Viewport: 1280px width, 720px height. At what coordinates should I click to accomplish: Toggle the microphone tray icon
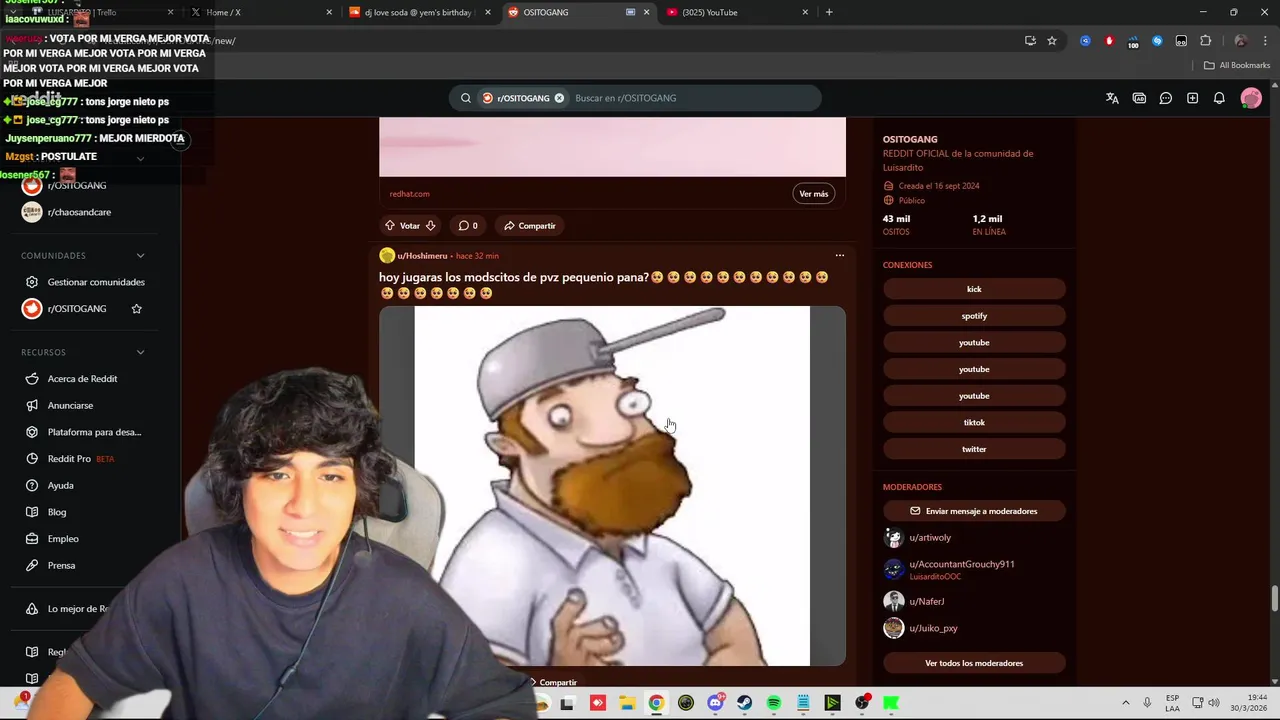(x=1147, y=703)
